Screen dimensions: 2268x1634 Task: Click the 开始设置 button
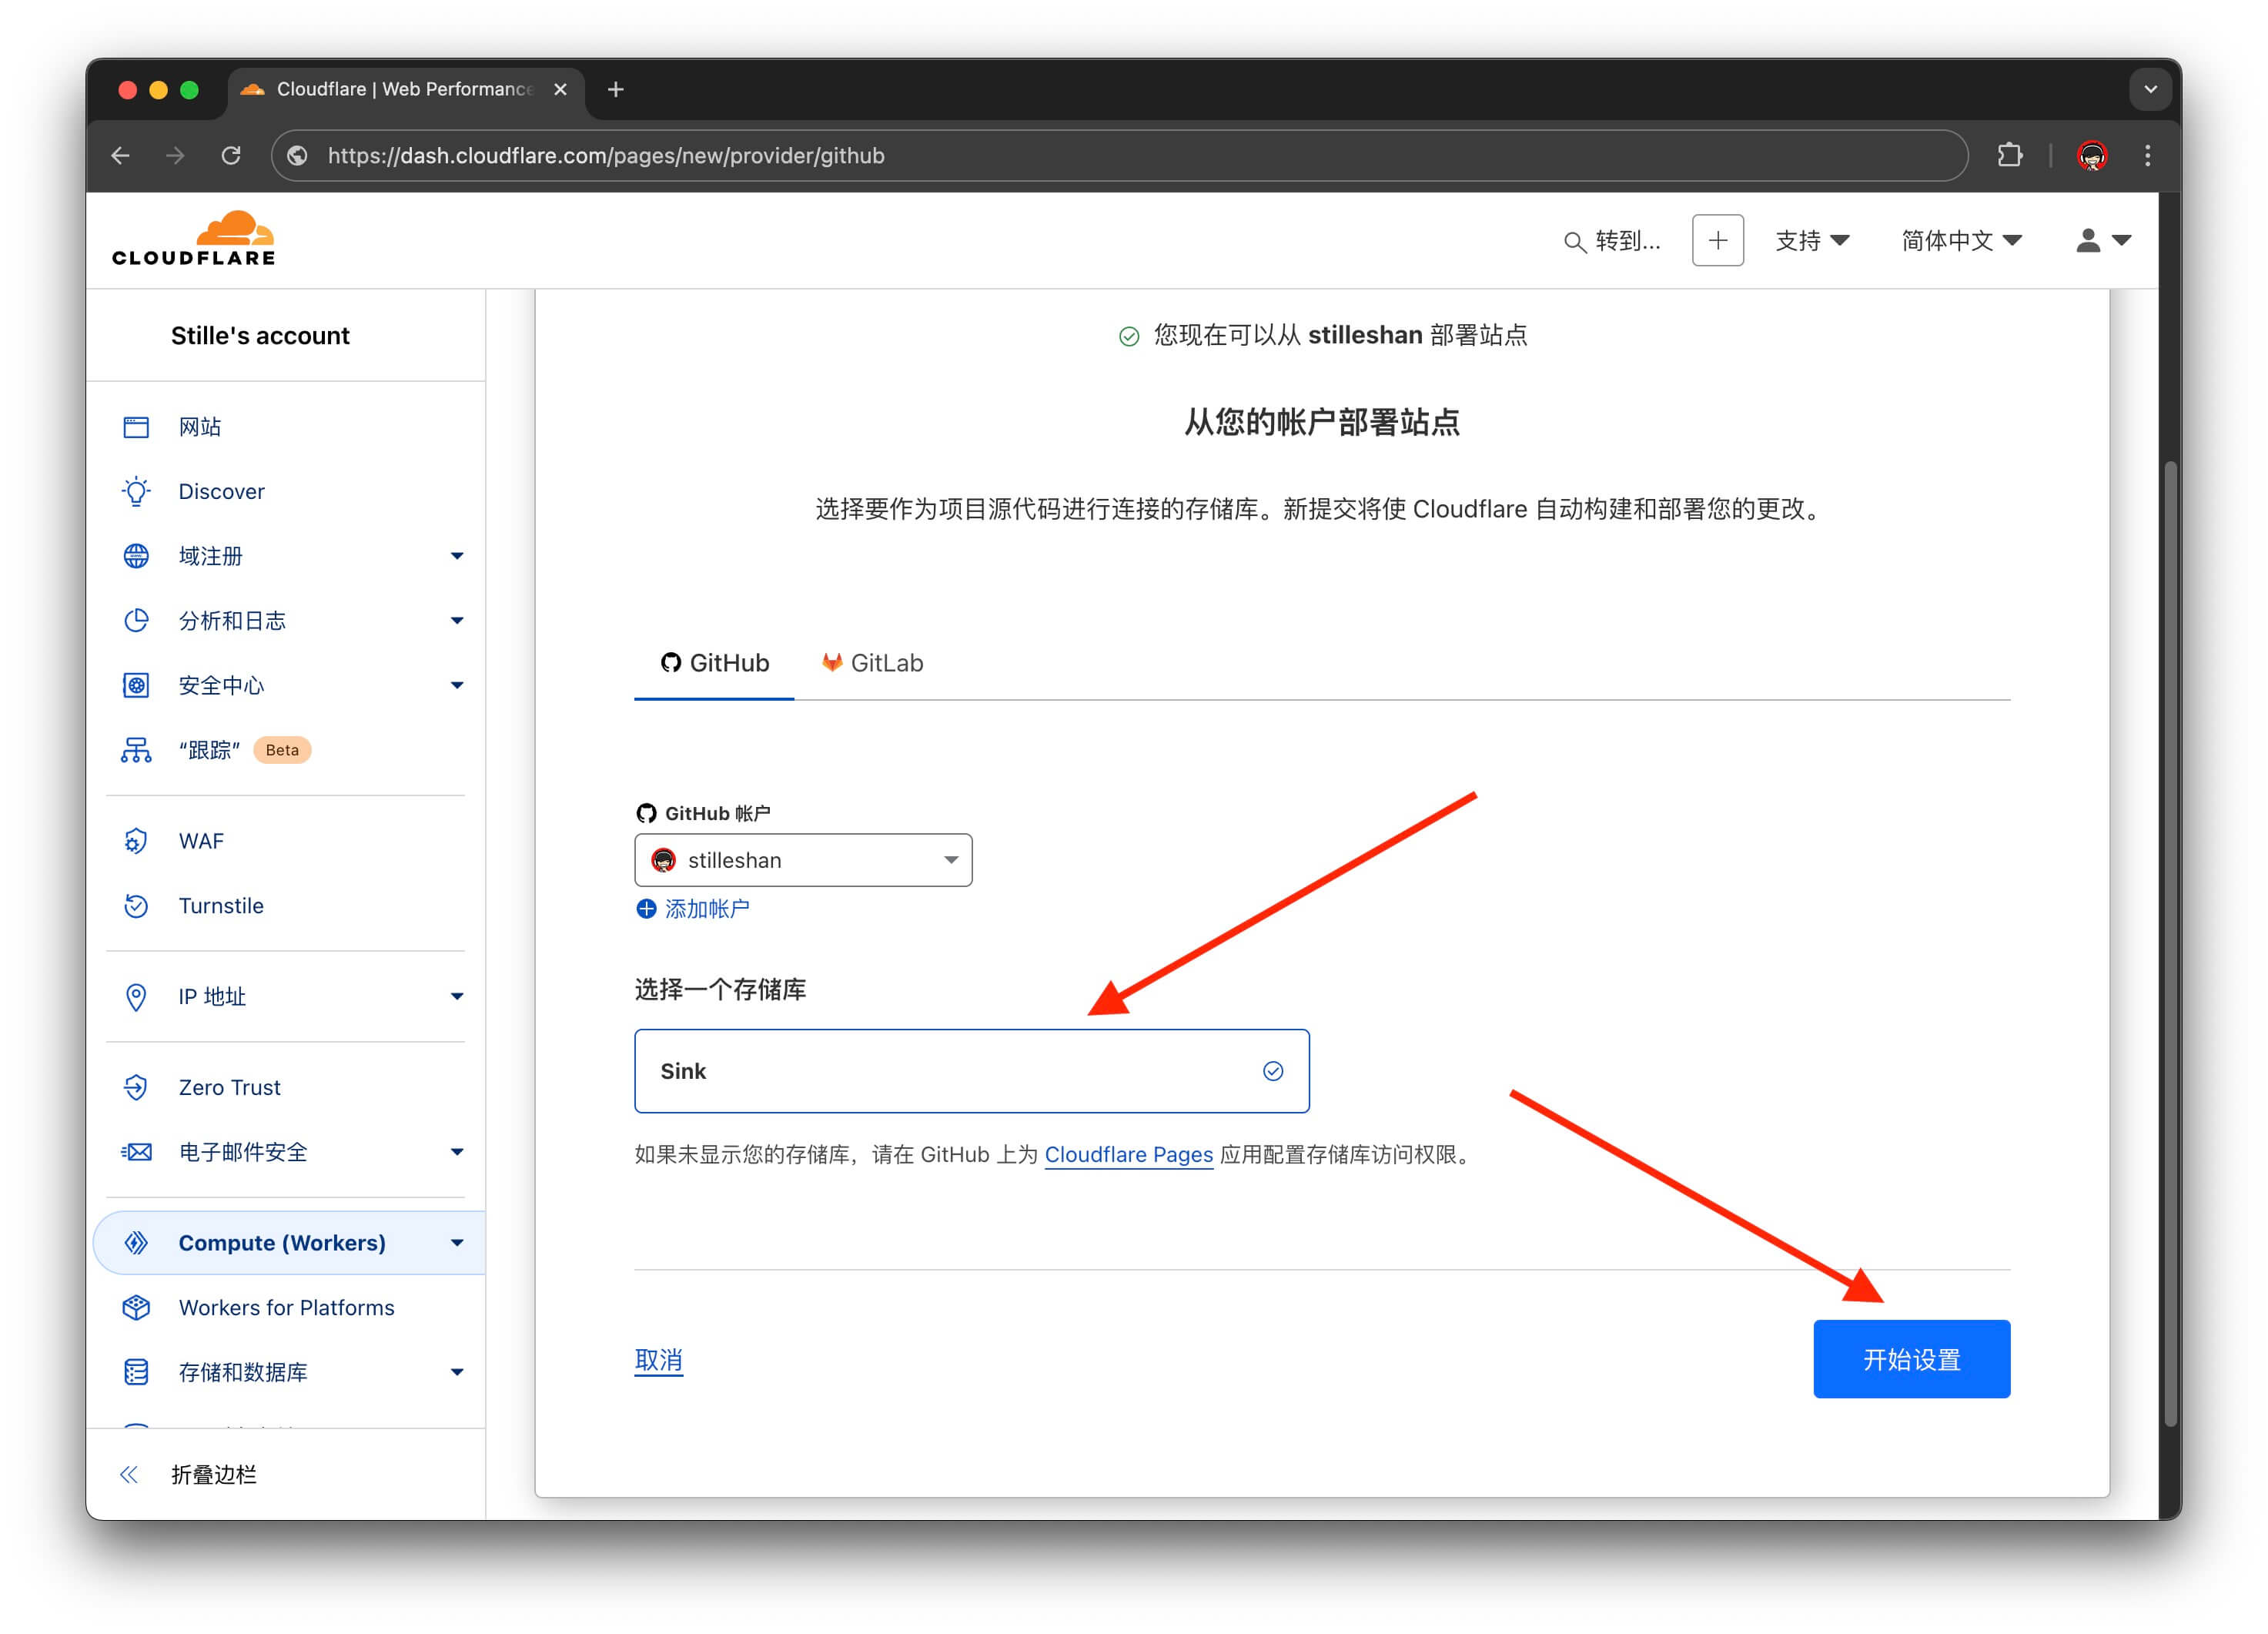pyautogui.click(x=1911, y=1359)
